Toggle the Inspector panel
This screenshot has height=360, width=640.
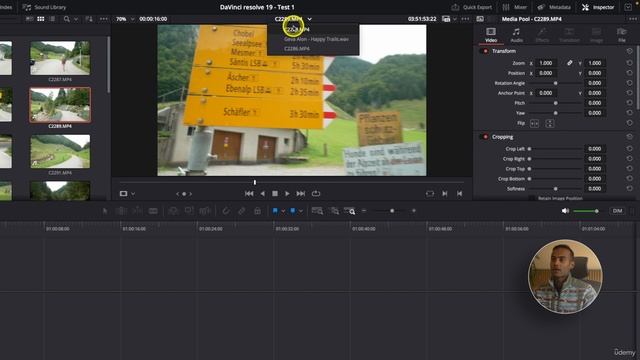point(598,7)
